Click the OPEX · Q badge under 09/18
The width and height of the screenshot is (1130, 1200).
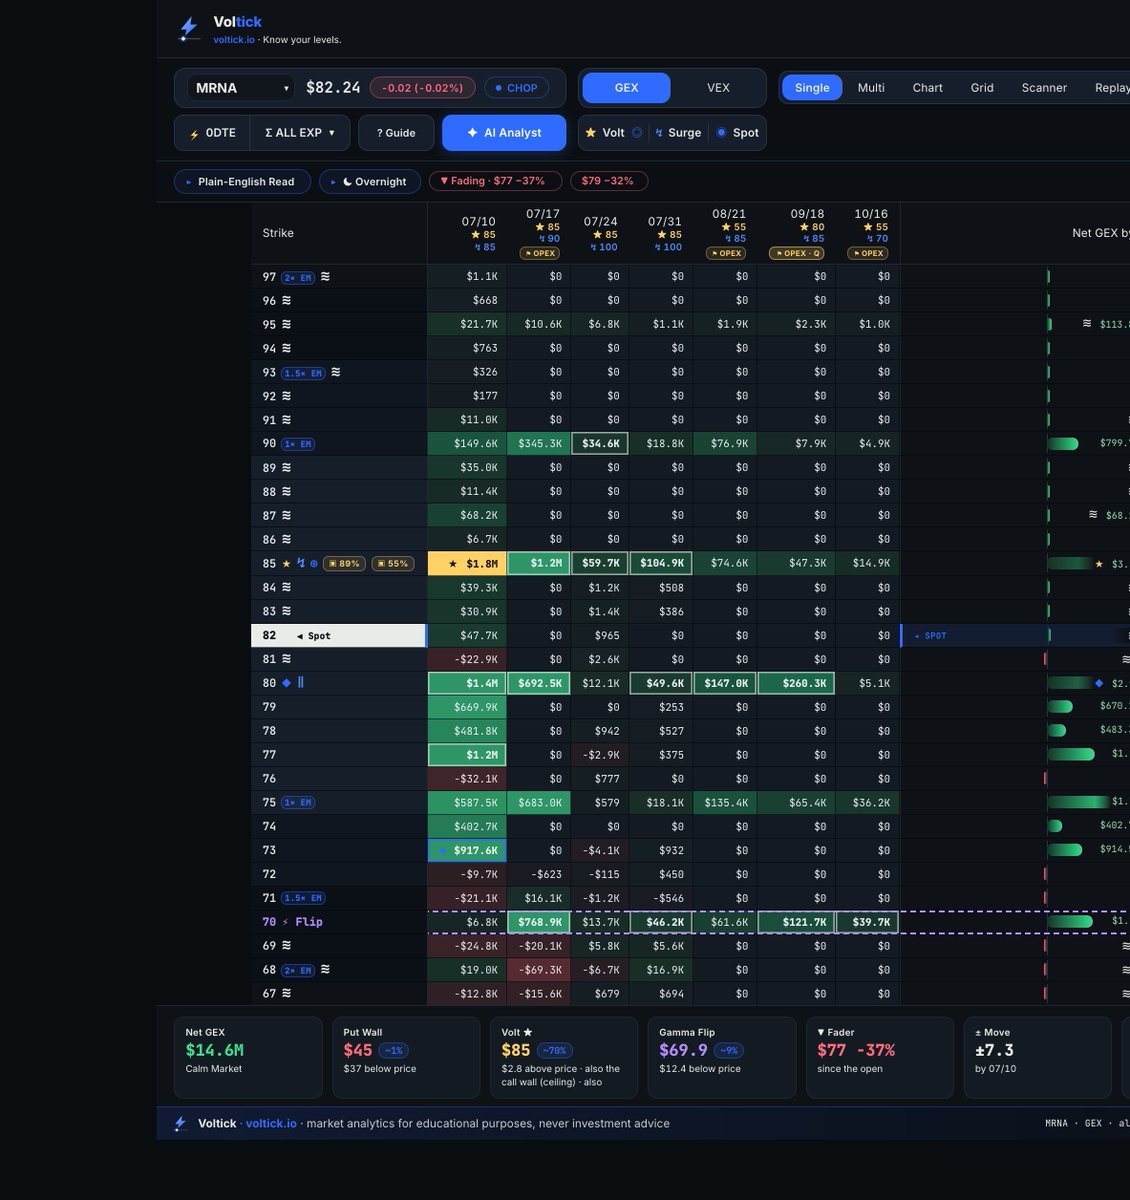797,253
